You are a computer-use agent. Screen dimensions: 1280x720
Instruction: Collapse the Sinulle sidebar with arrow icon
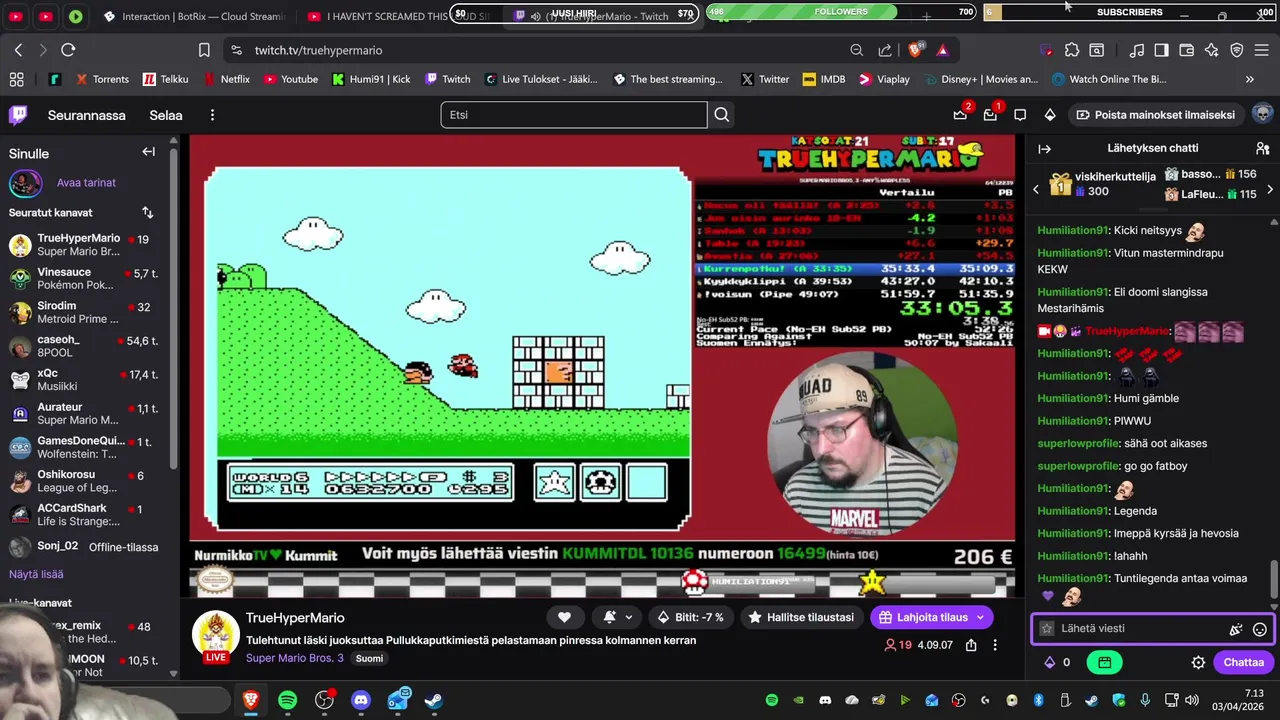point(148,152)
